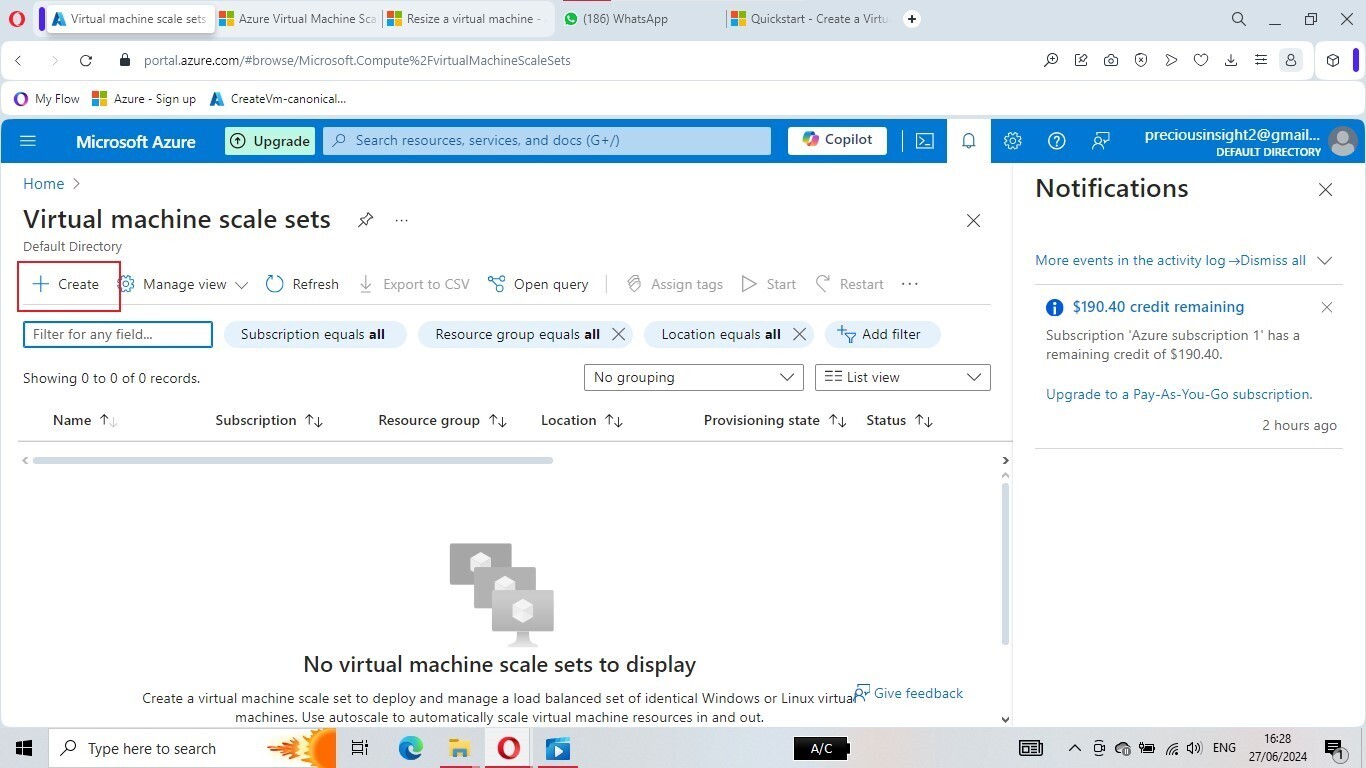The height and width of the screenshot is (768, 1366).
Task: Close the Notifications panel
Action: [1325, 190]
